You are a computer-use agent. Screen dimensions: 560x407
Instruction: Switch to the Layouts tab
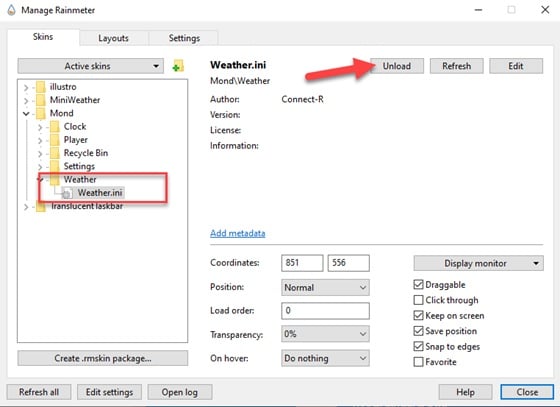tap(113, 38)
